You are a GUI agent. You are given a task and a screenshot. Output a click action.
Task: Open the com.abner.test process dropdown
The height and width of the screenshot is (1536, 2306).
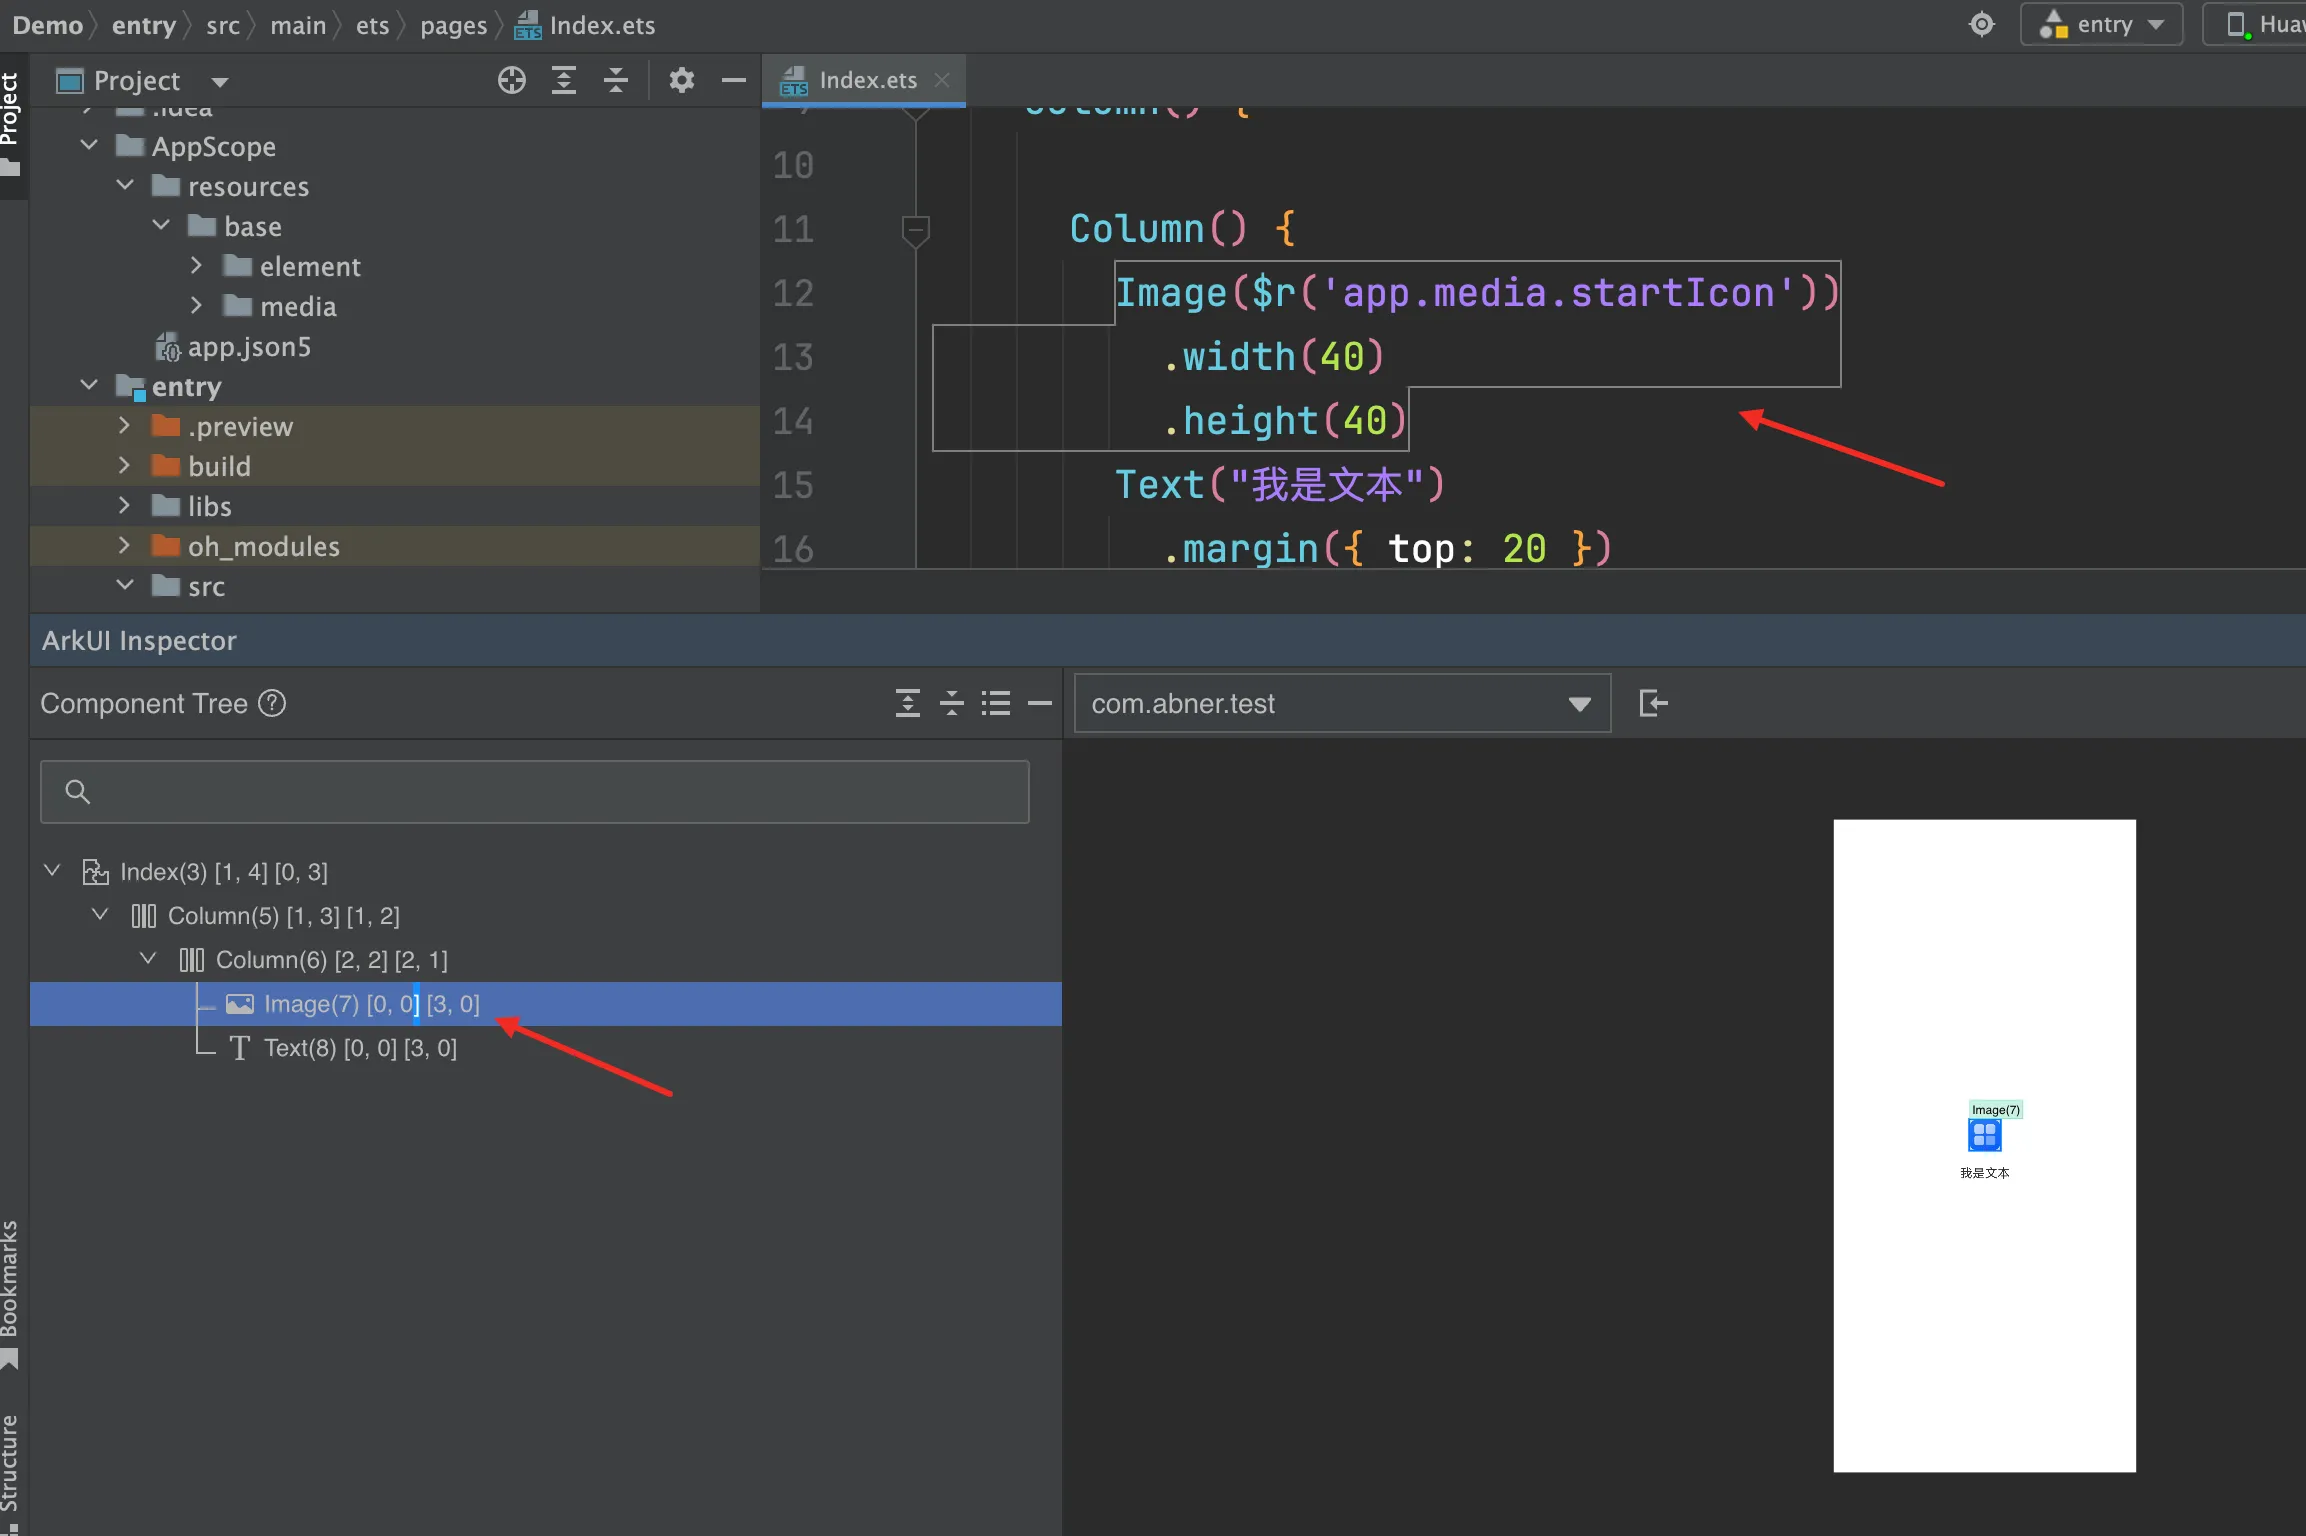(x=1342, y=703)
